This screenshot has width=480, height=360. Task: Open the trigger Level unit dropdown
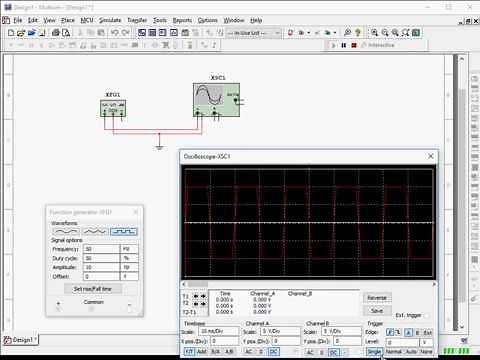pos(426,342)
